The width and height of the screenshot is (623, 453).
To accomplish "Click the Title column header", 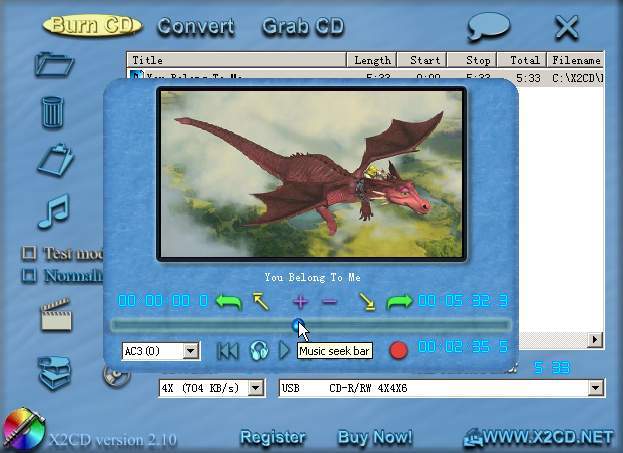I will (x=237, y=60).
